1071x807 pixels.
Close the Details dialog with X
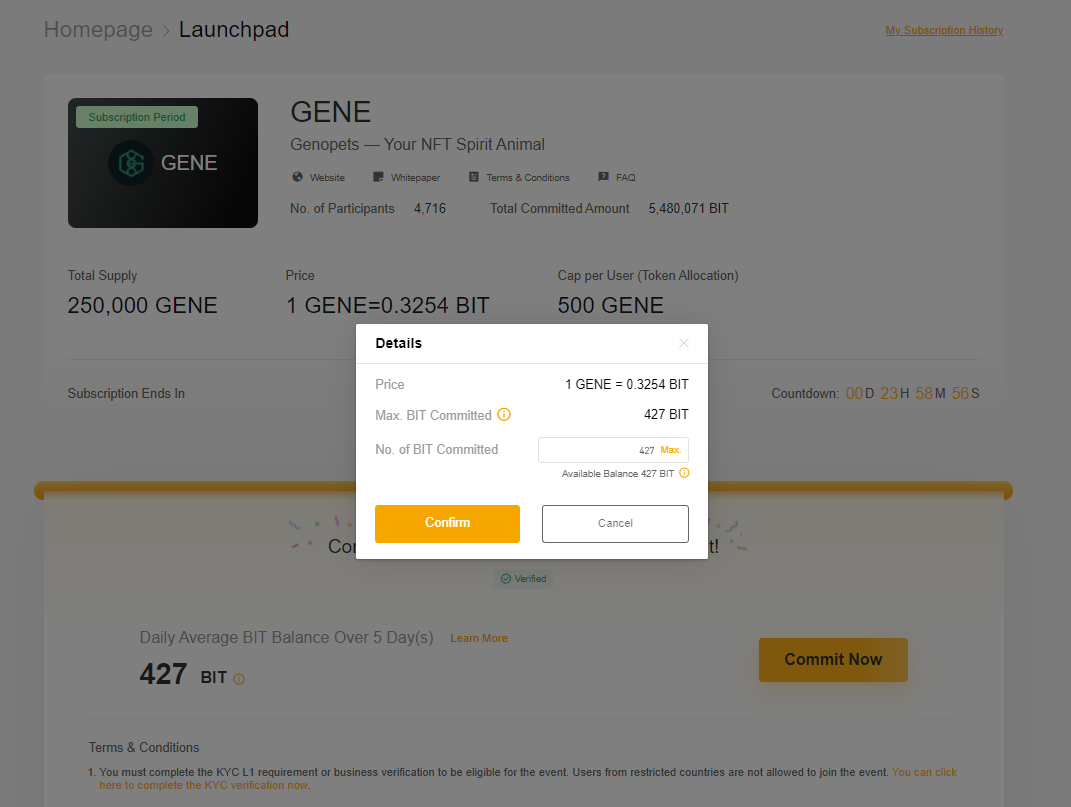(684, 343)
